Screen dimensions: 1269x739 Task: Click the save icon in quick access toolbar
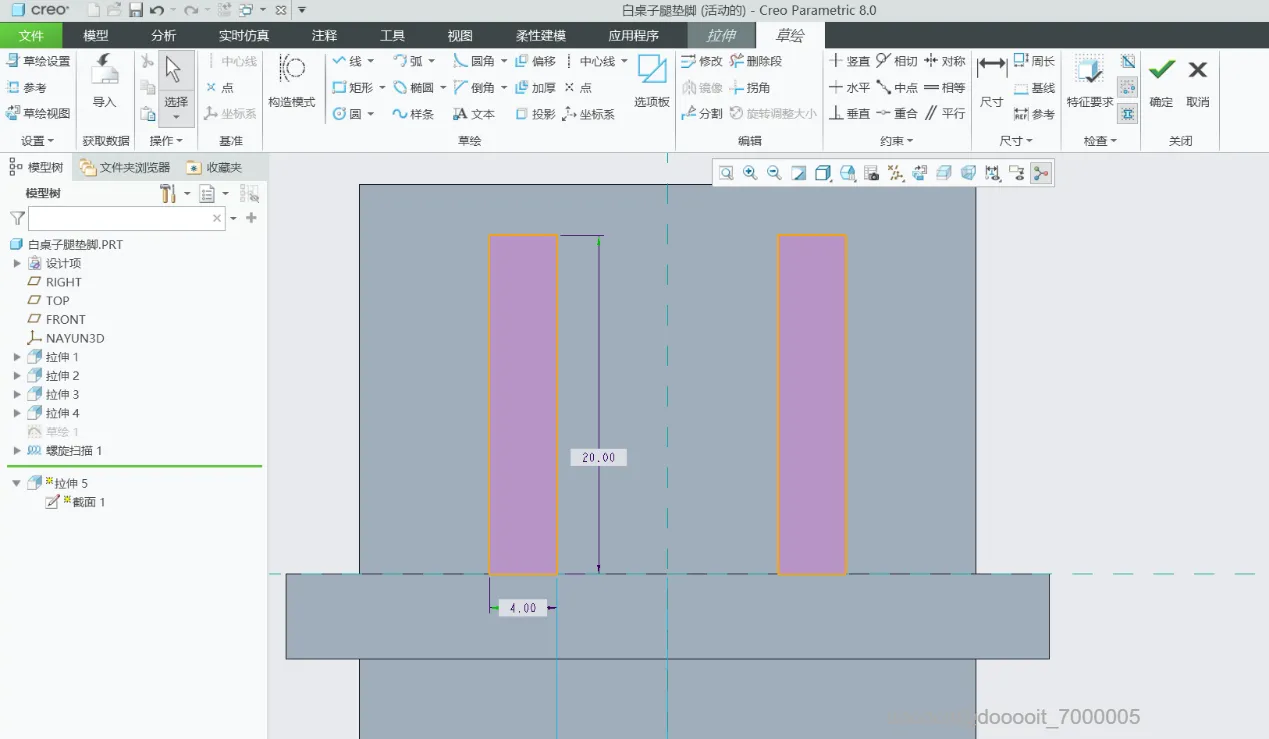pos(136,10)
